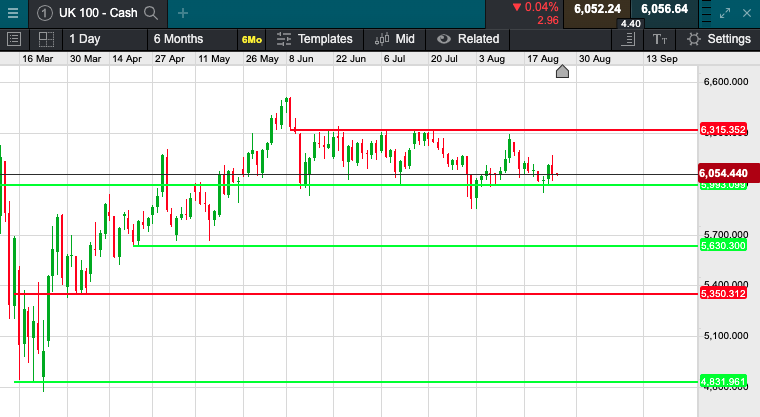The image size is (760, 417).
Task: Click the 4.40 spread value
Action: [x=630, y=24]
